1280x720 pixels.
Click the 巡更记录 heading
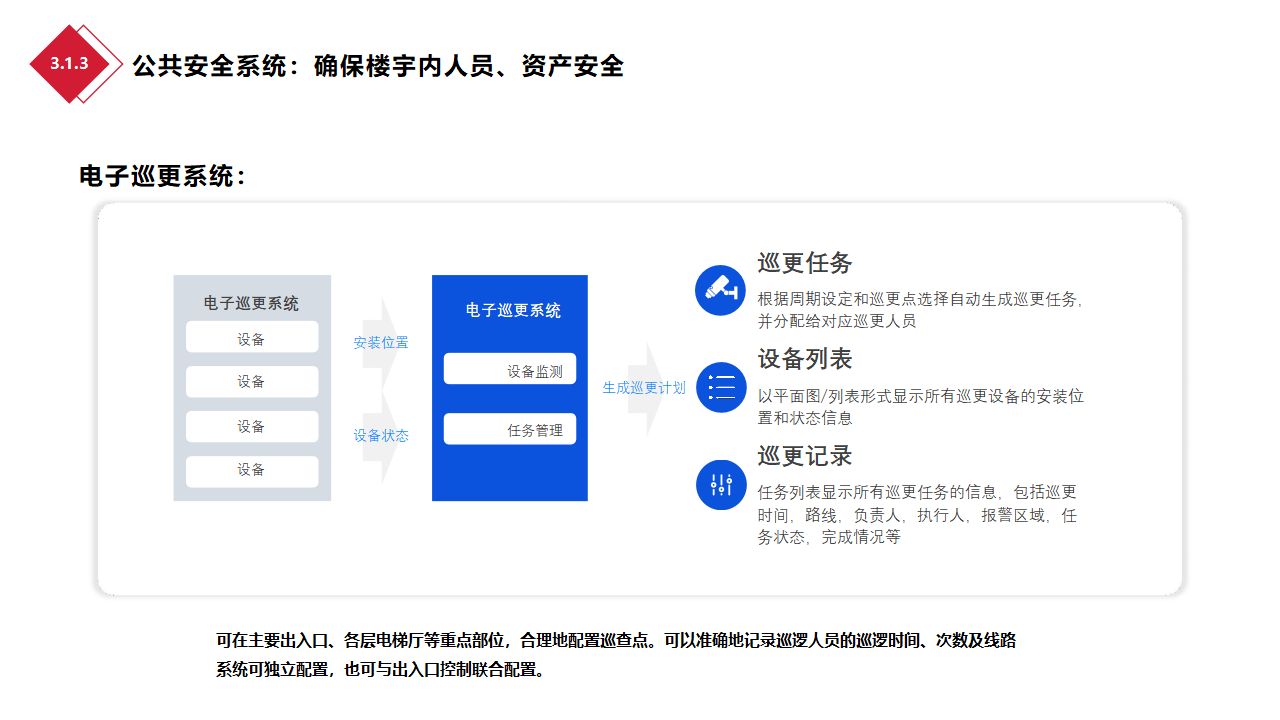pos(805,456)
